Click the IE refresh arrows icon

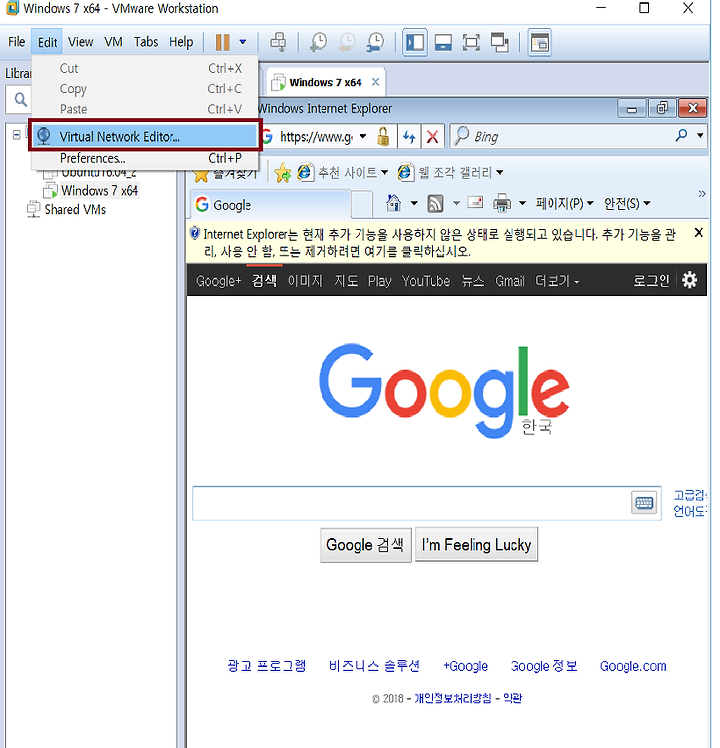pyautogui.click(x=409, y=137)
